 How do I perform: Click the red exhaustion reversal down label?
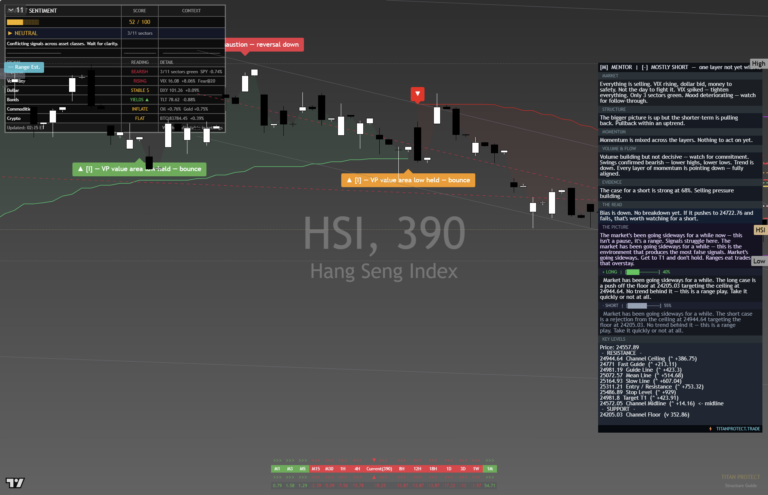264,45
